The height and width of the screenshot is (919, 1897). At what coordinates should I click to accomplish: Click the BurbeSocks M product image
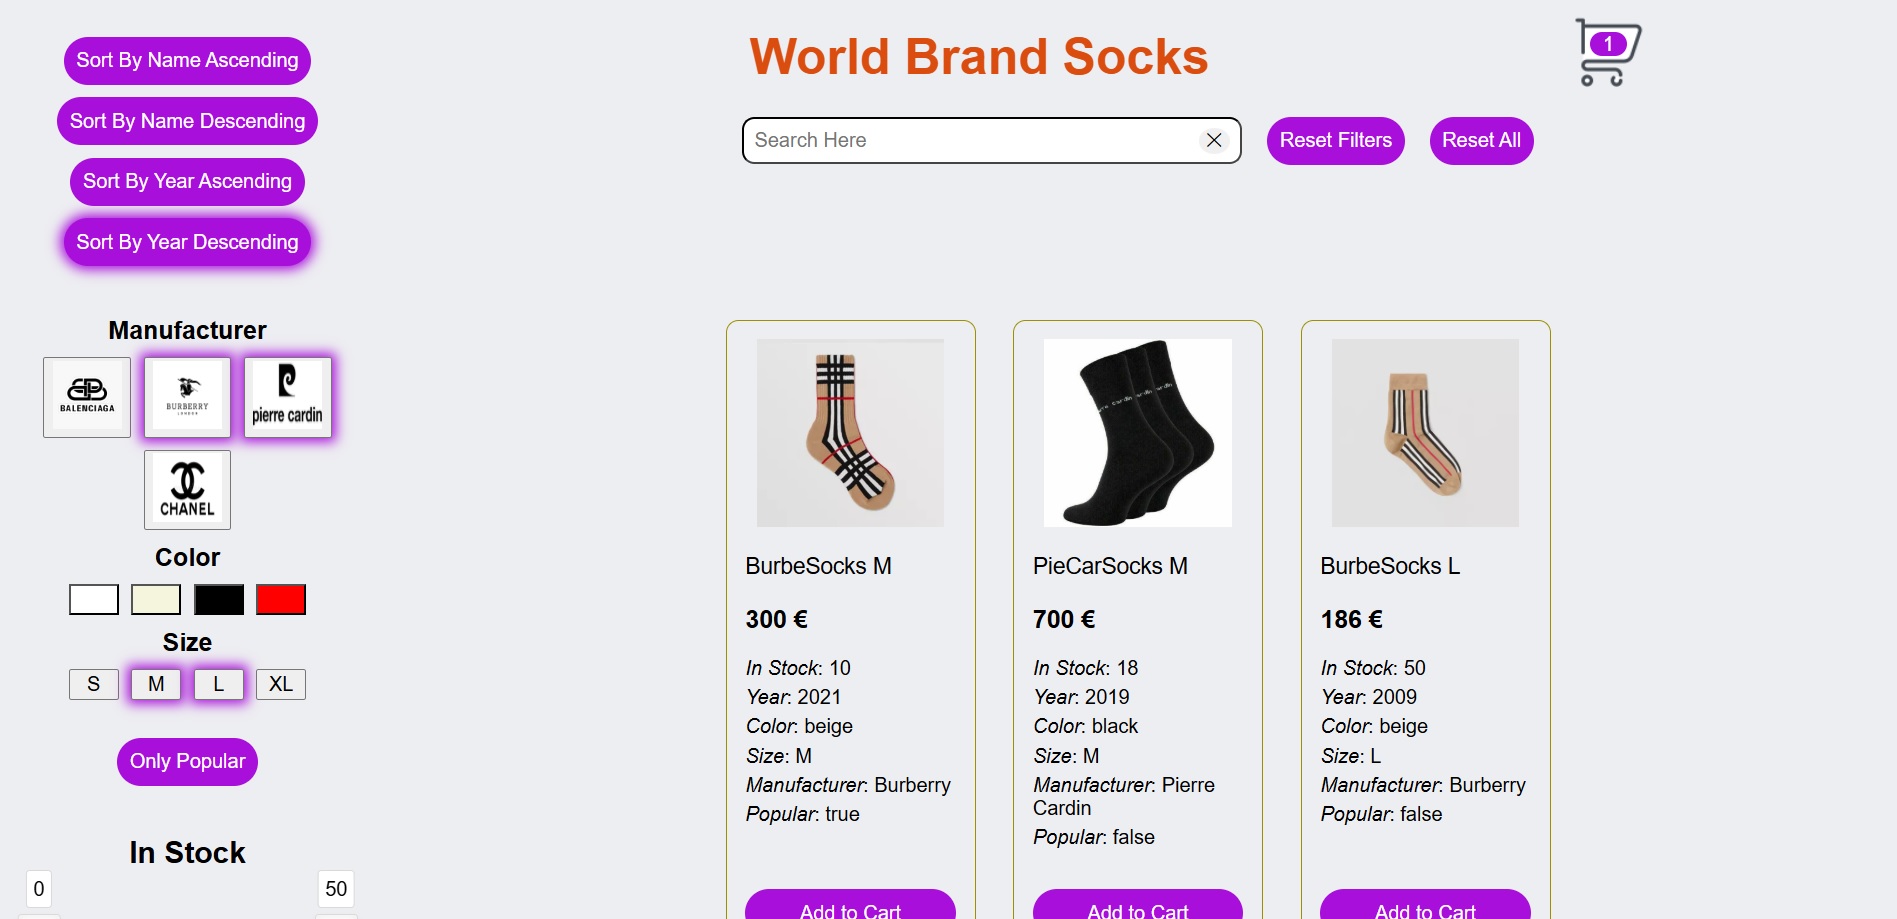(850, 432)
